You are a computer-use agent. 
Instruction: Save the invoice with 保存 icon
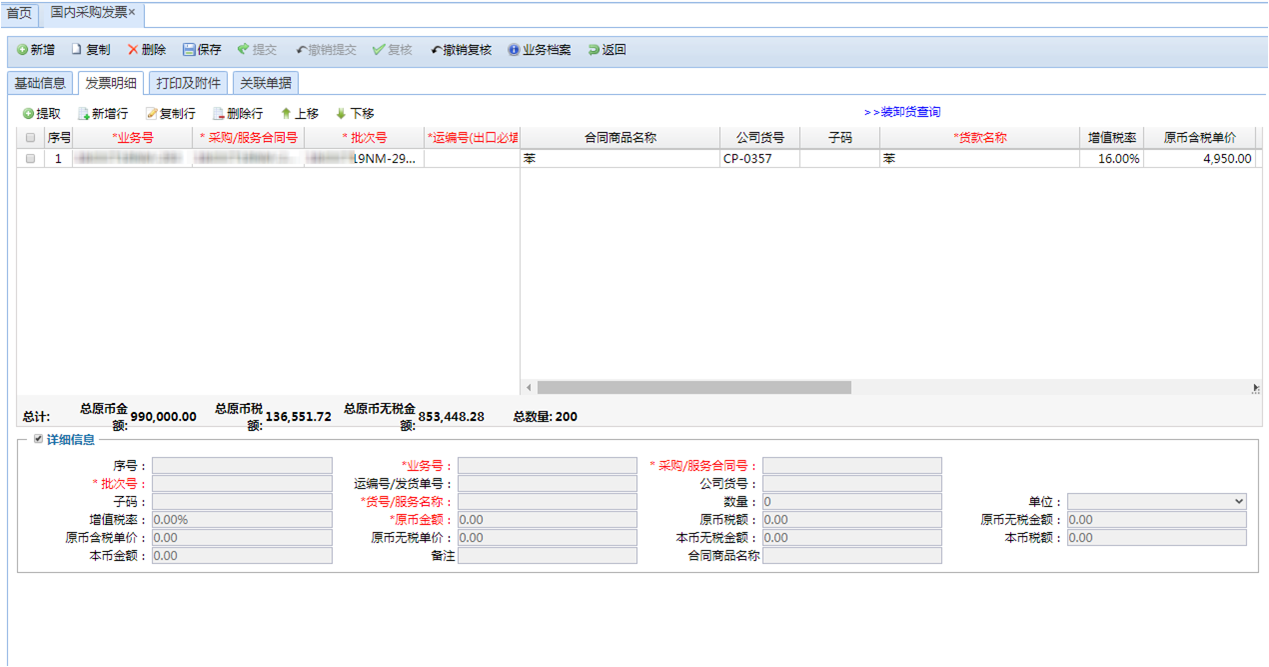[x=189, y=50]
